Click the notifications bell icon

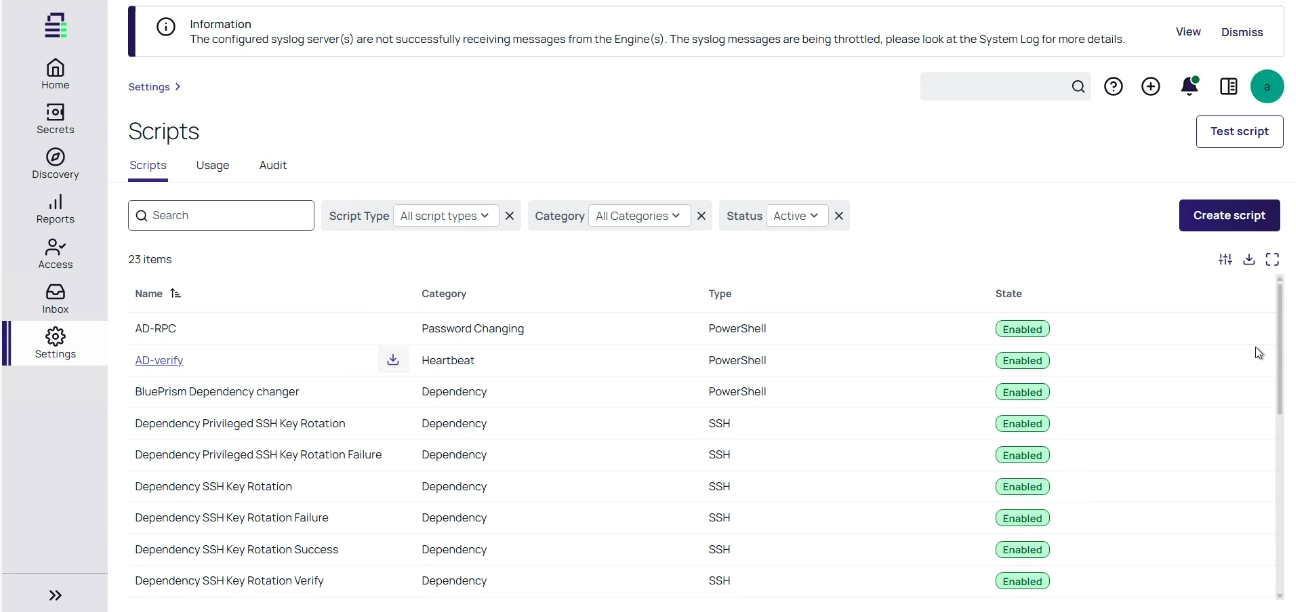(x=1189, y=87)
